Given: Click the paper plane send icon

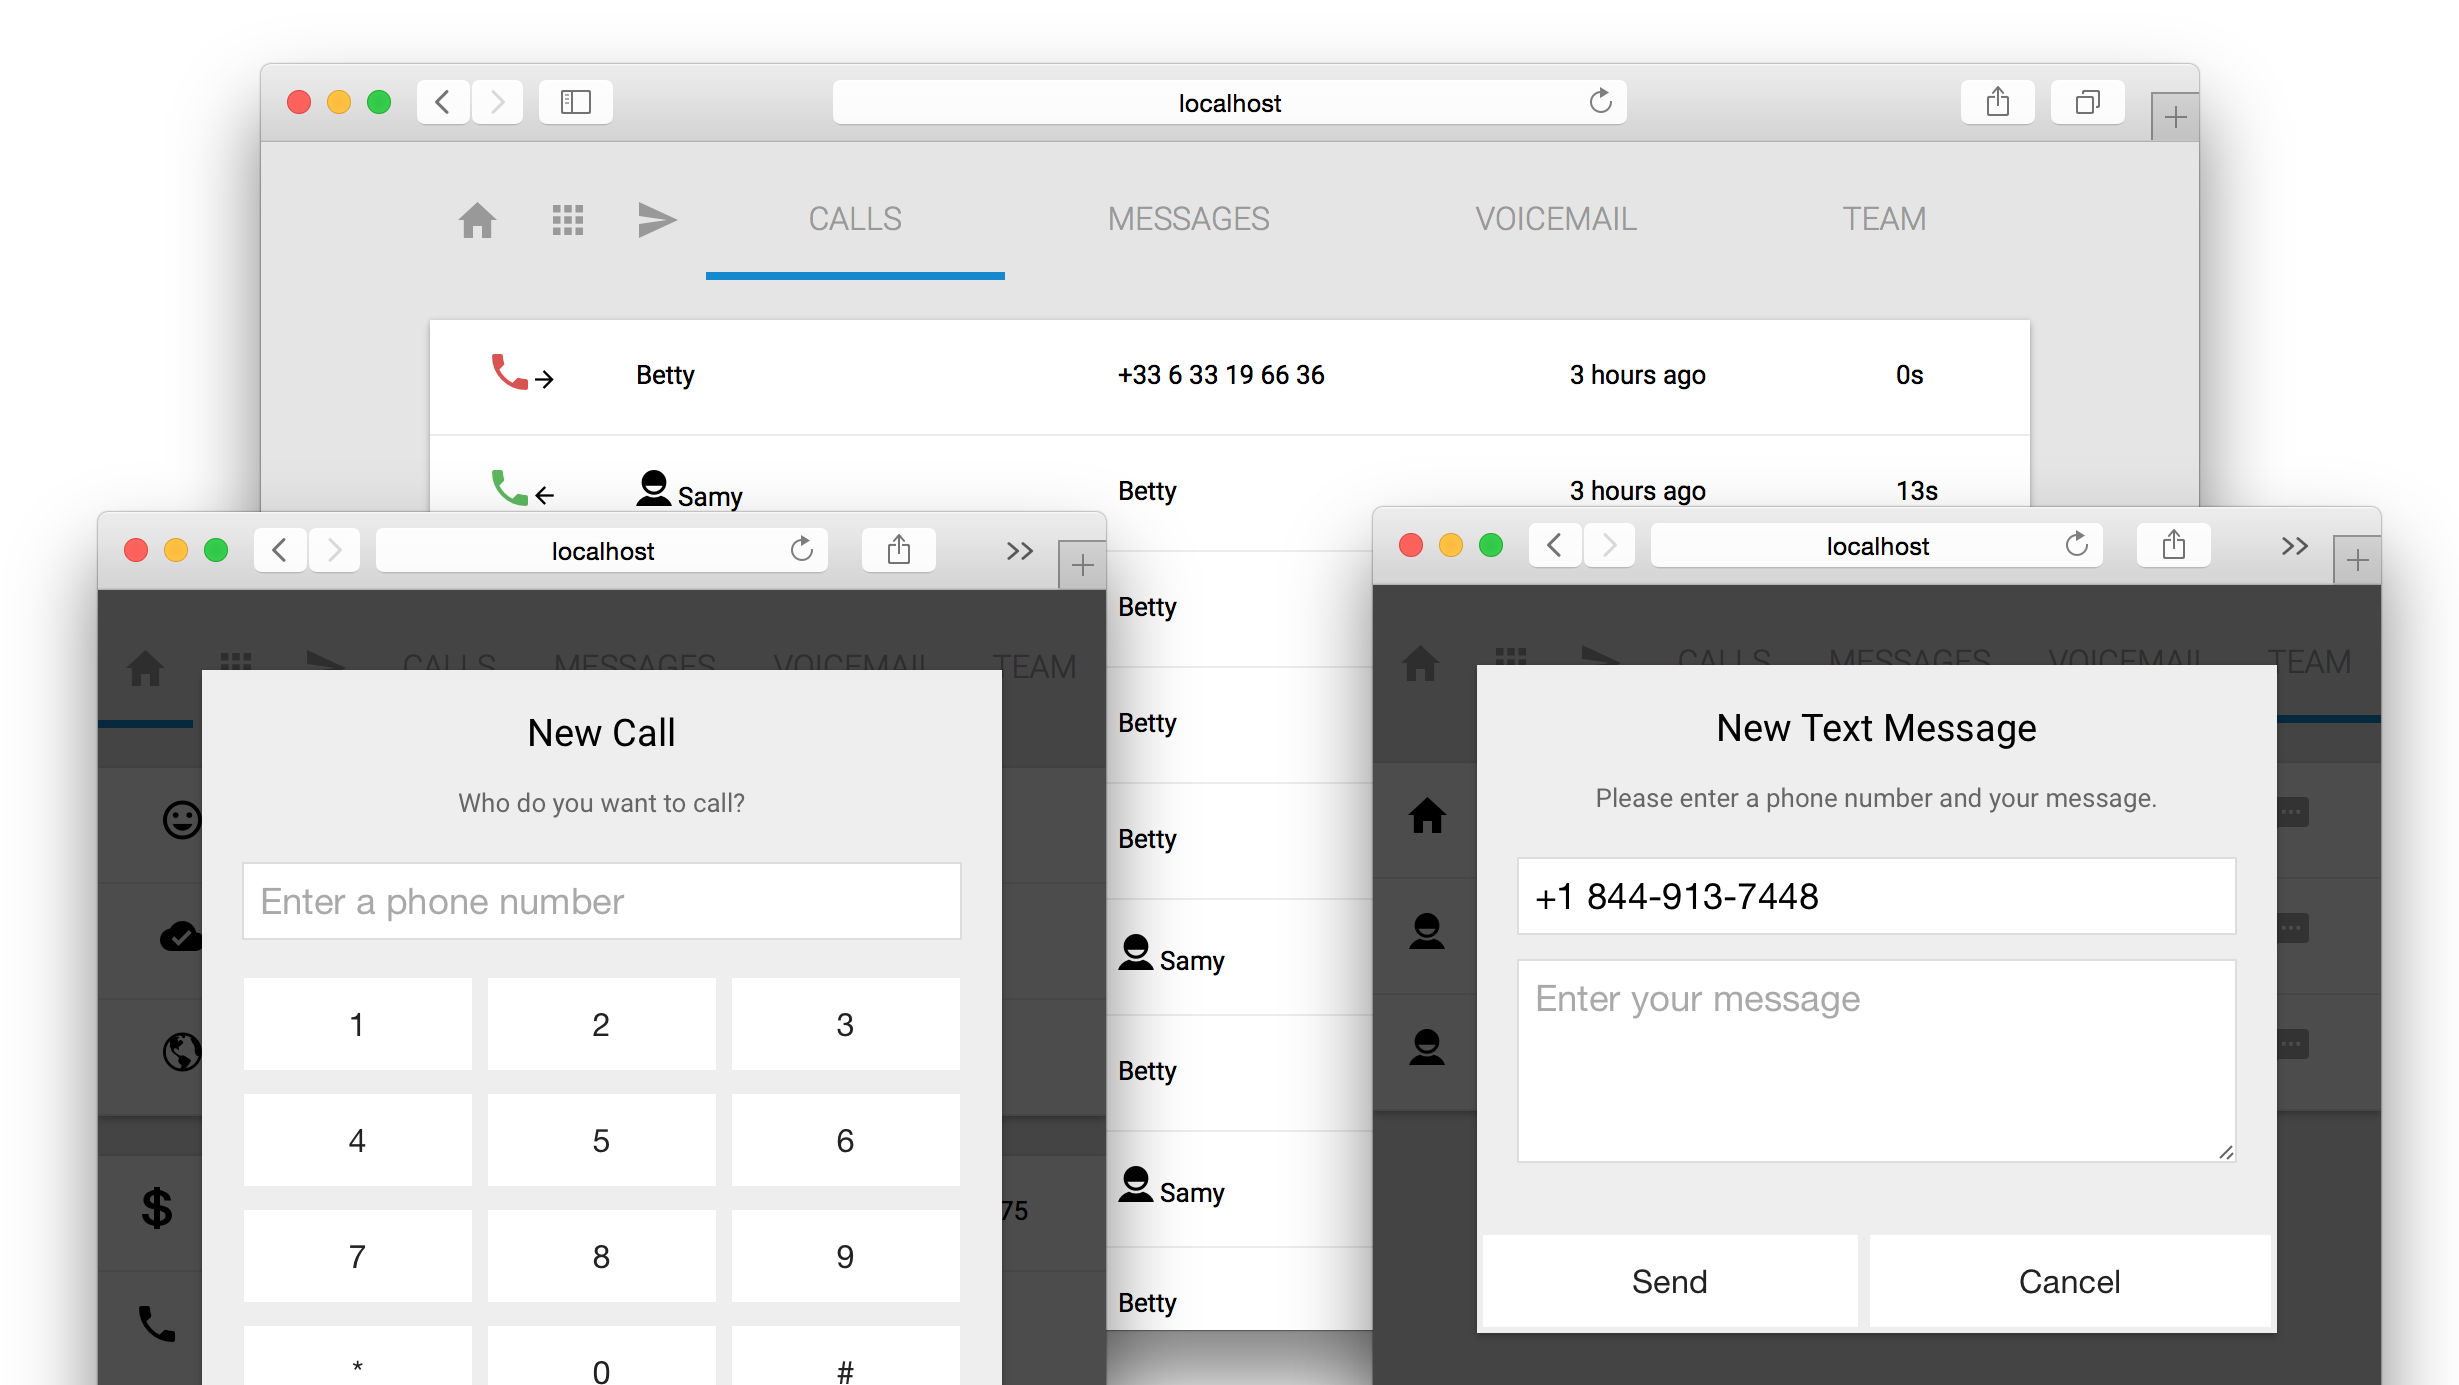Looking at the screenshot, I should pyautogui.click(x=657, y=220).
